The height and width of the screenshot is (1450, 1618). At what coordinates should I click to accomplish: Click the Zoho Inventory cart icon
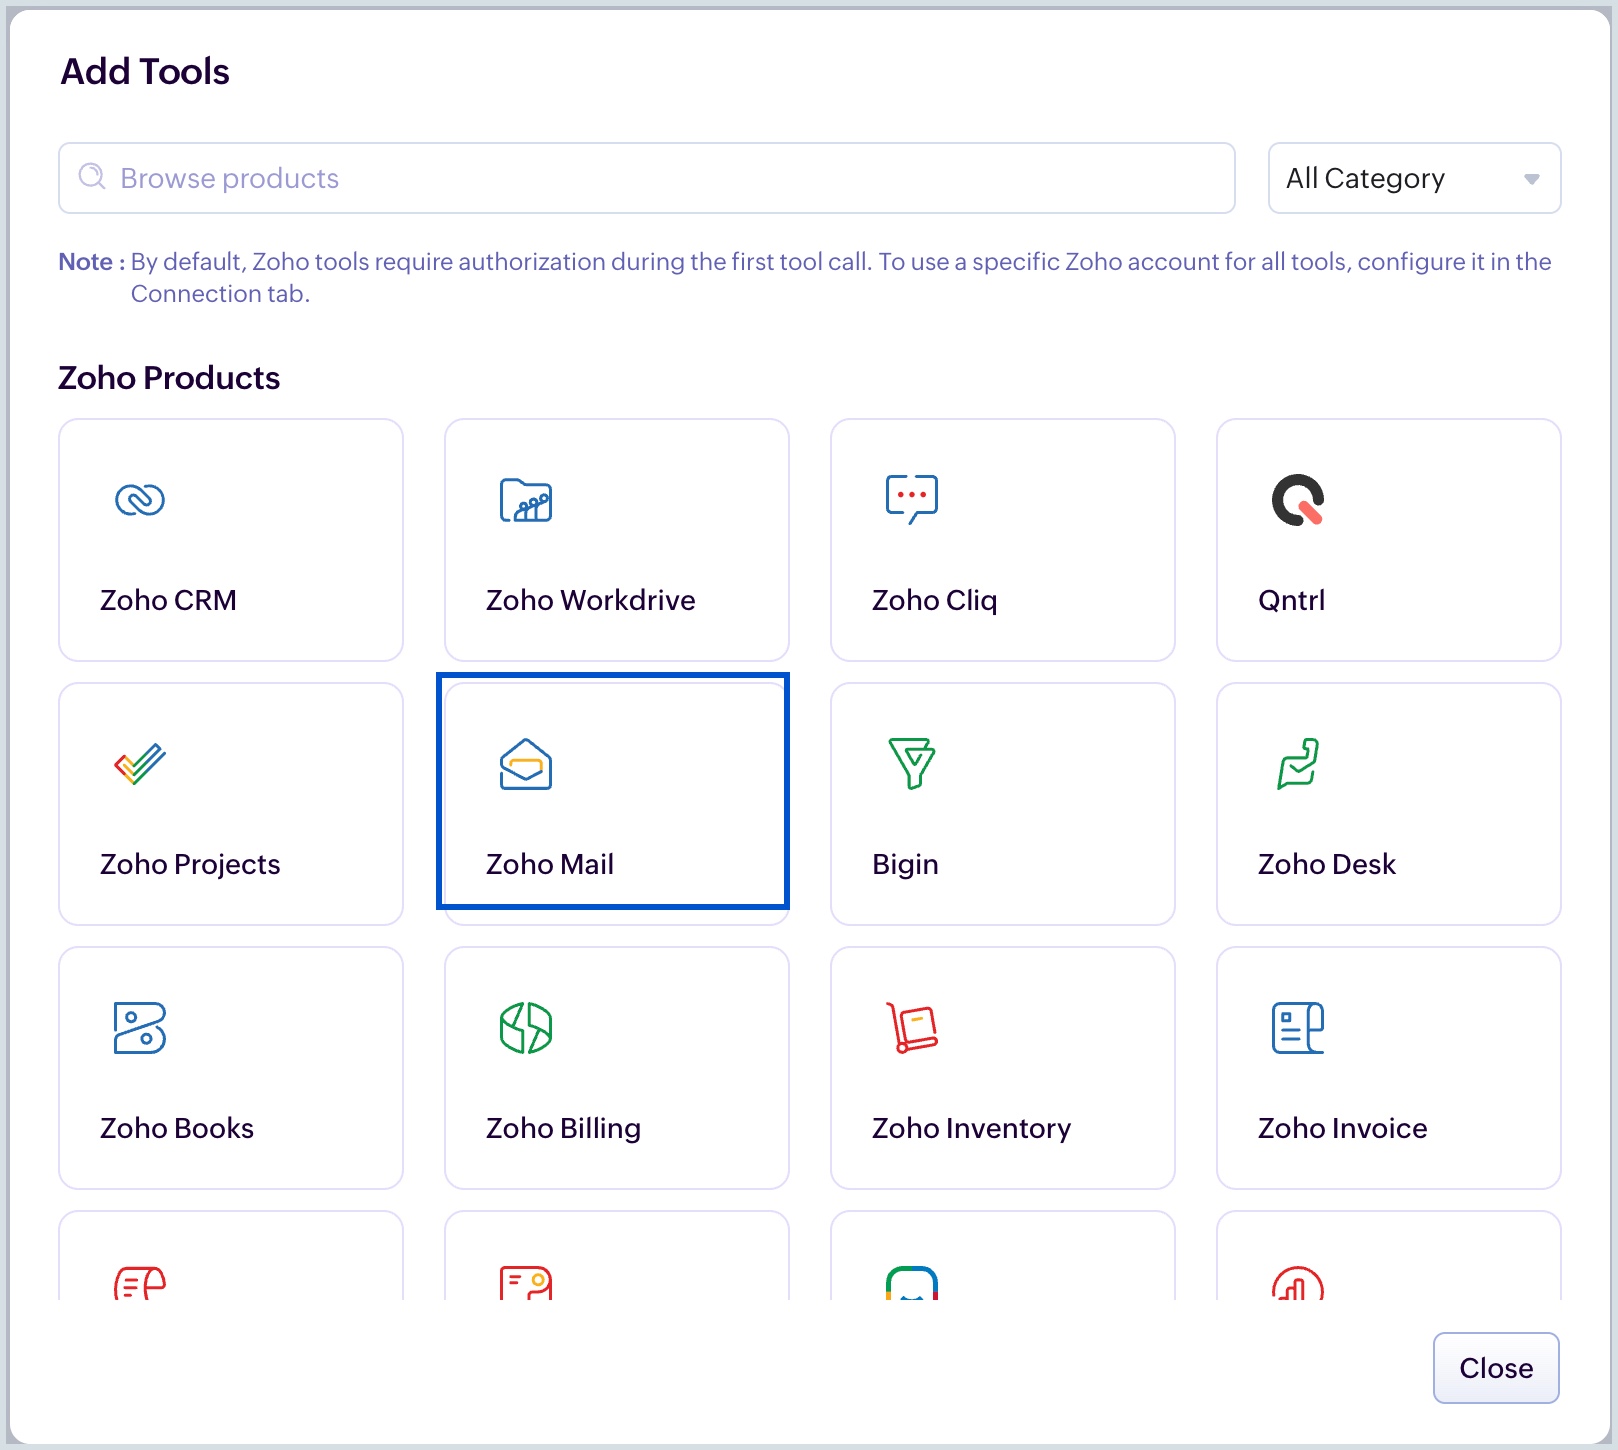click(912, 1028)
